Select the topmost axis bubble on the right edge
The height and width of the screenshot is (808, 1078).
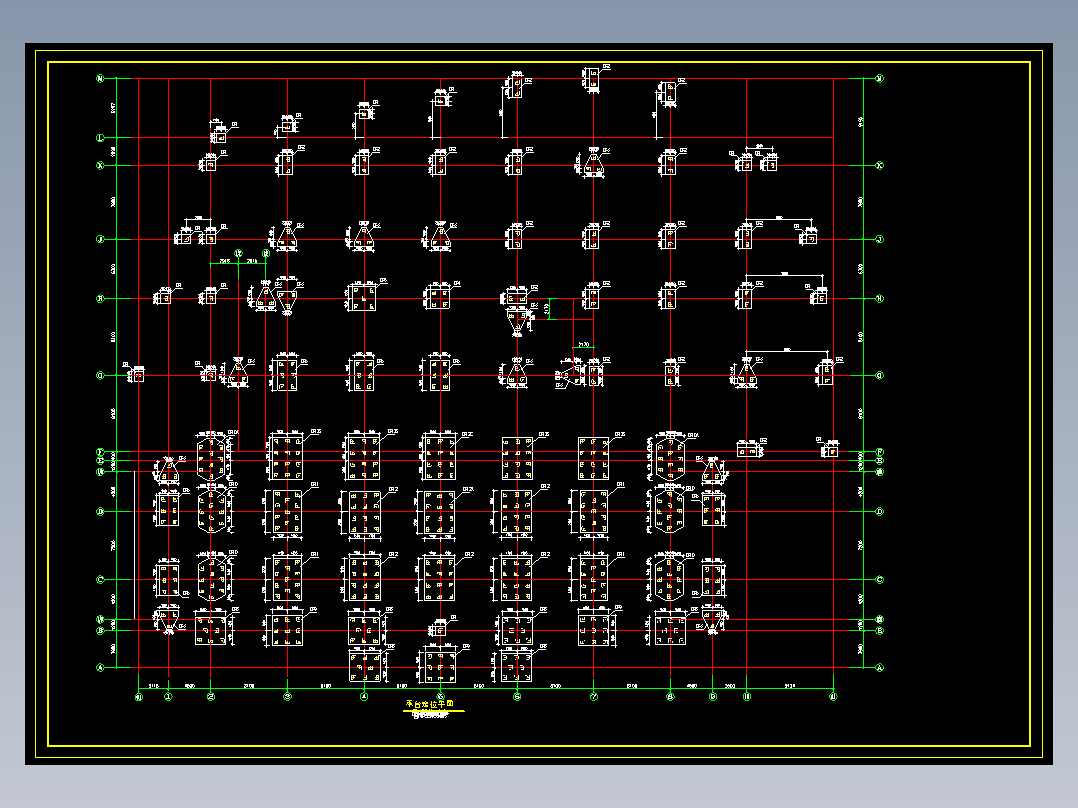879,79
